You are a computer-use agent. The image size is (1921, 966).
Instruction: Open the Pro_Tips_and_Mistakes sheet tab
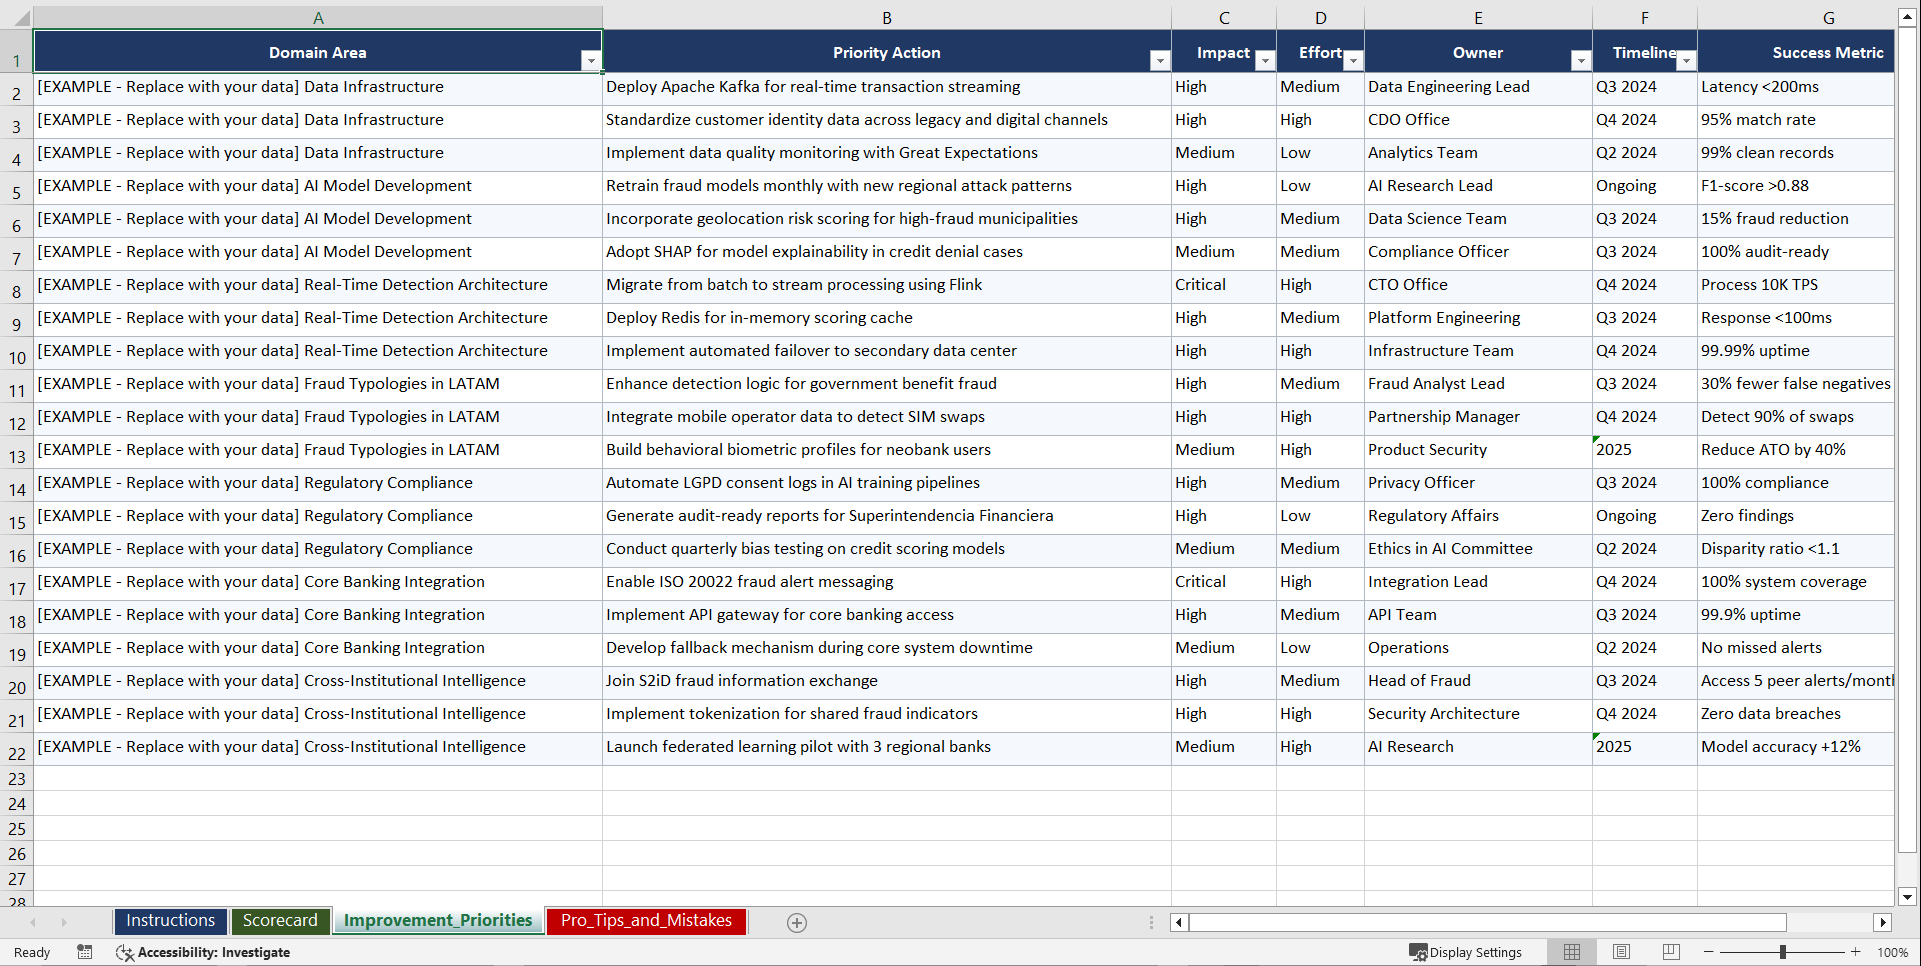click(x=645, y=920)
